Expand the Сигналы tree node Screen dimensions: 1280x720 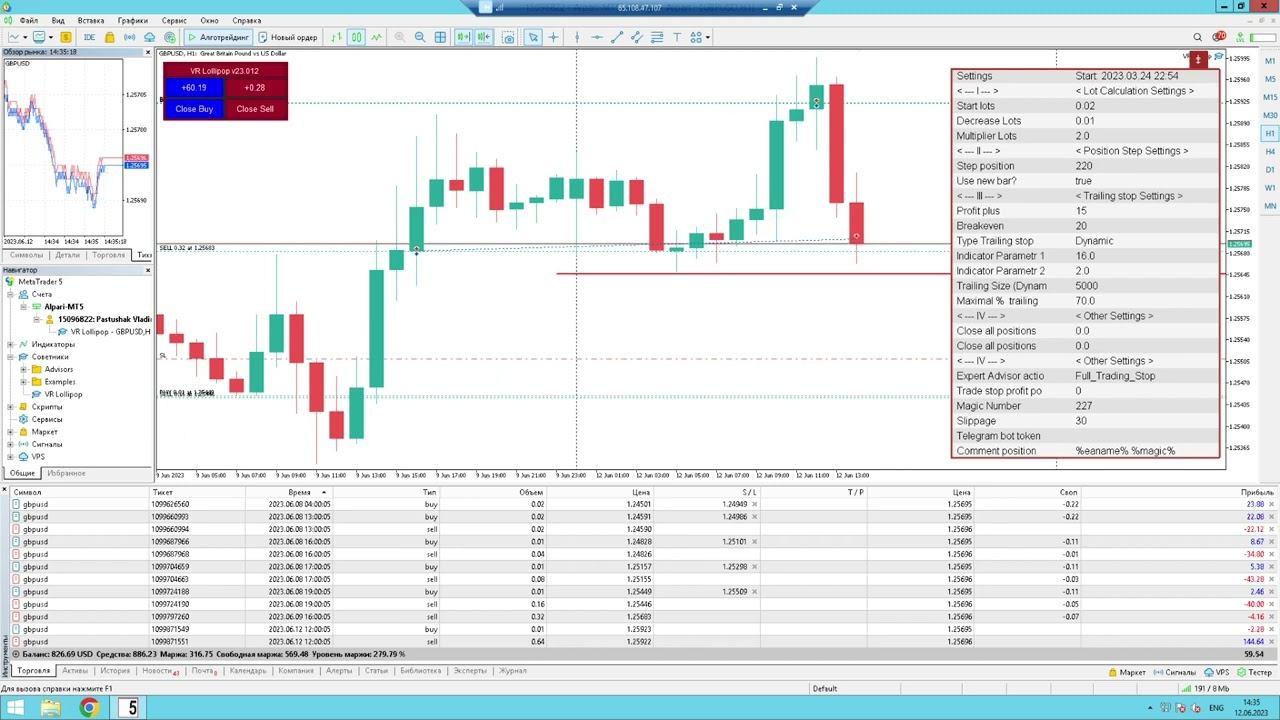(x=11, y=444)
